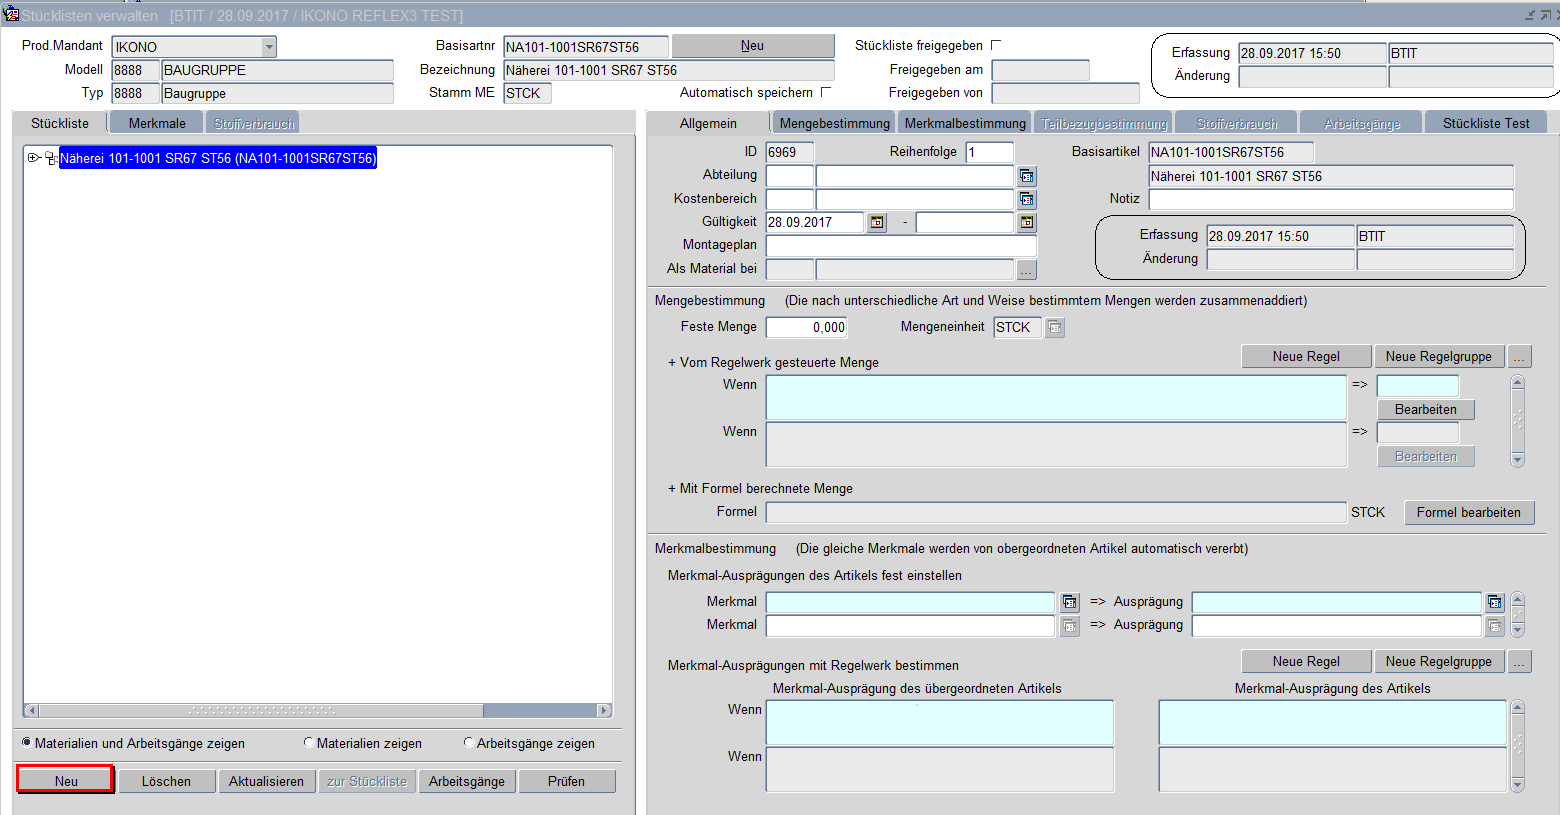Toggle the Automatisch speichern checkbox
The height and width of the screenshot is (815, 1560).
click(x=825, y=92)
